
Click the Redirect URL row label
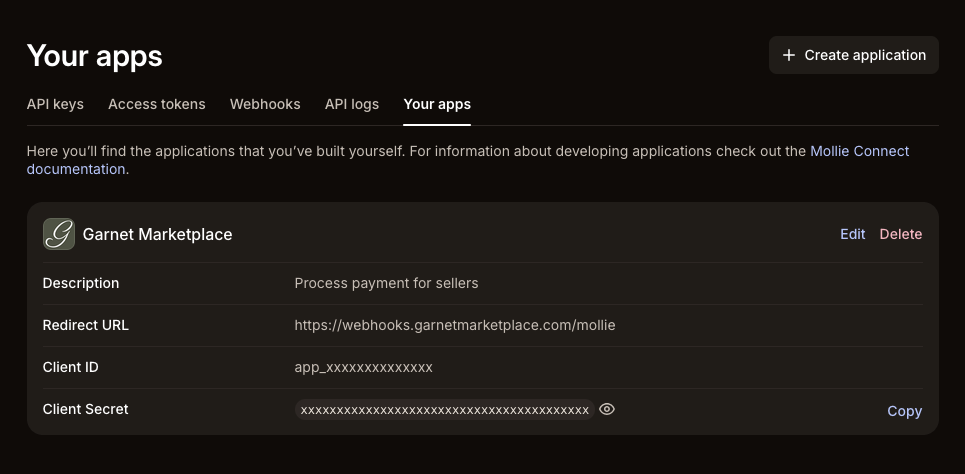coord(86,325)
